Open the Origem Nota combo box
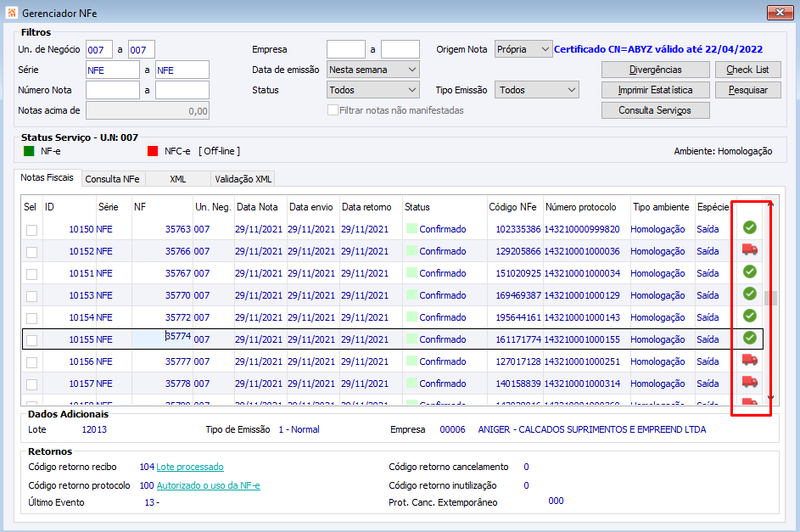The image size is (800, 532). click(x=523, y=49)
